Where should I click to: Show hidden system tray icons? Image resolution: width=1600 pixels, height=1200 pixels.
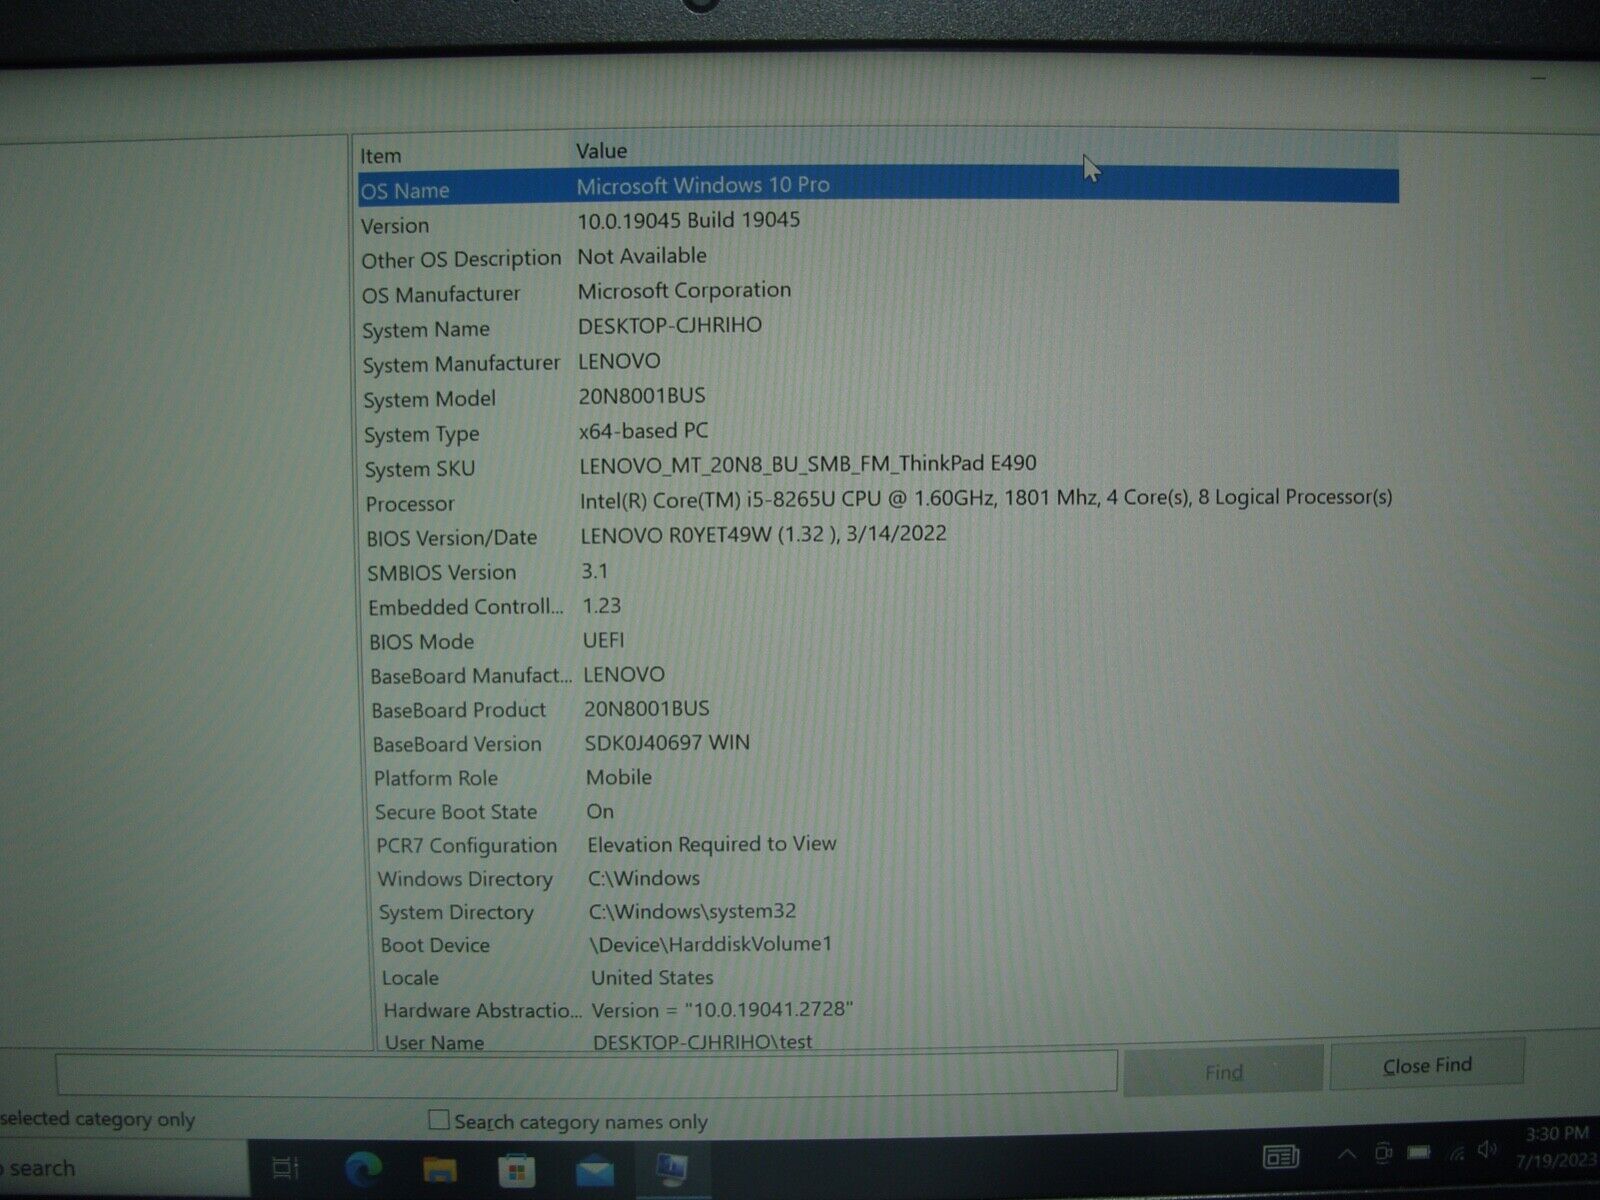pos(1346,1155)
